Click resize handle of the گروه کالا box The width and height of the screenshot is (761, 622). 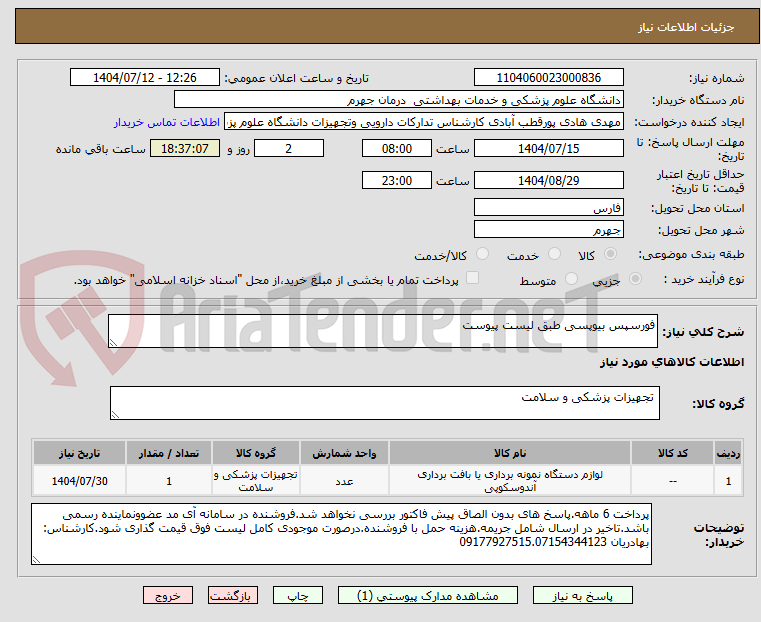click(115, 414)
